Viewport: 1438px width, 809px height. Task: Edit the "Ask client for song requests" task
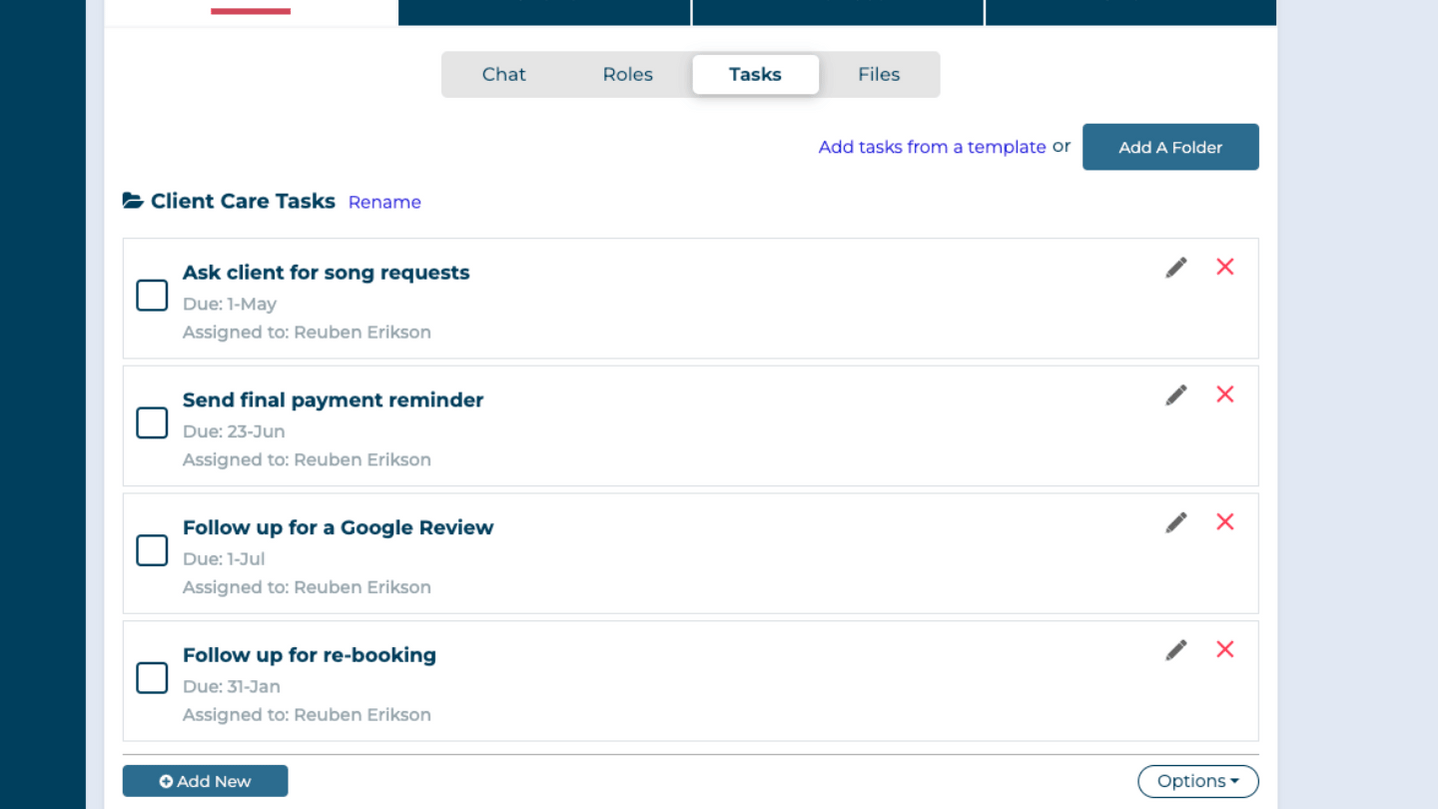click(1176, 266)
